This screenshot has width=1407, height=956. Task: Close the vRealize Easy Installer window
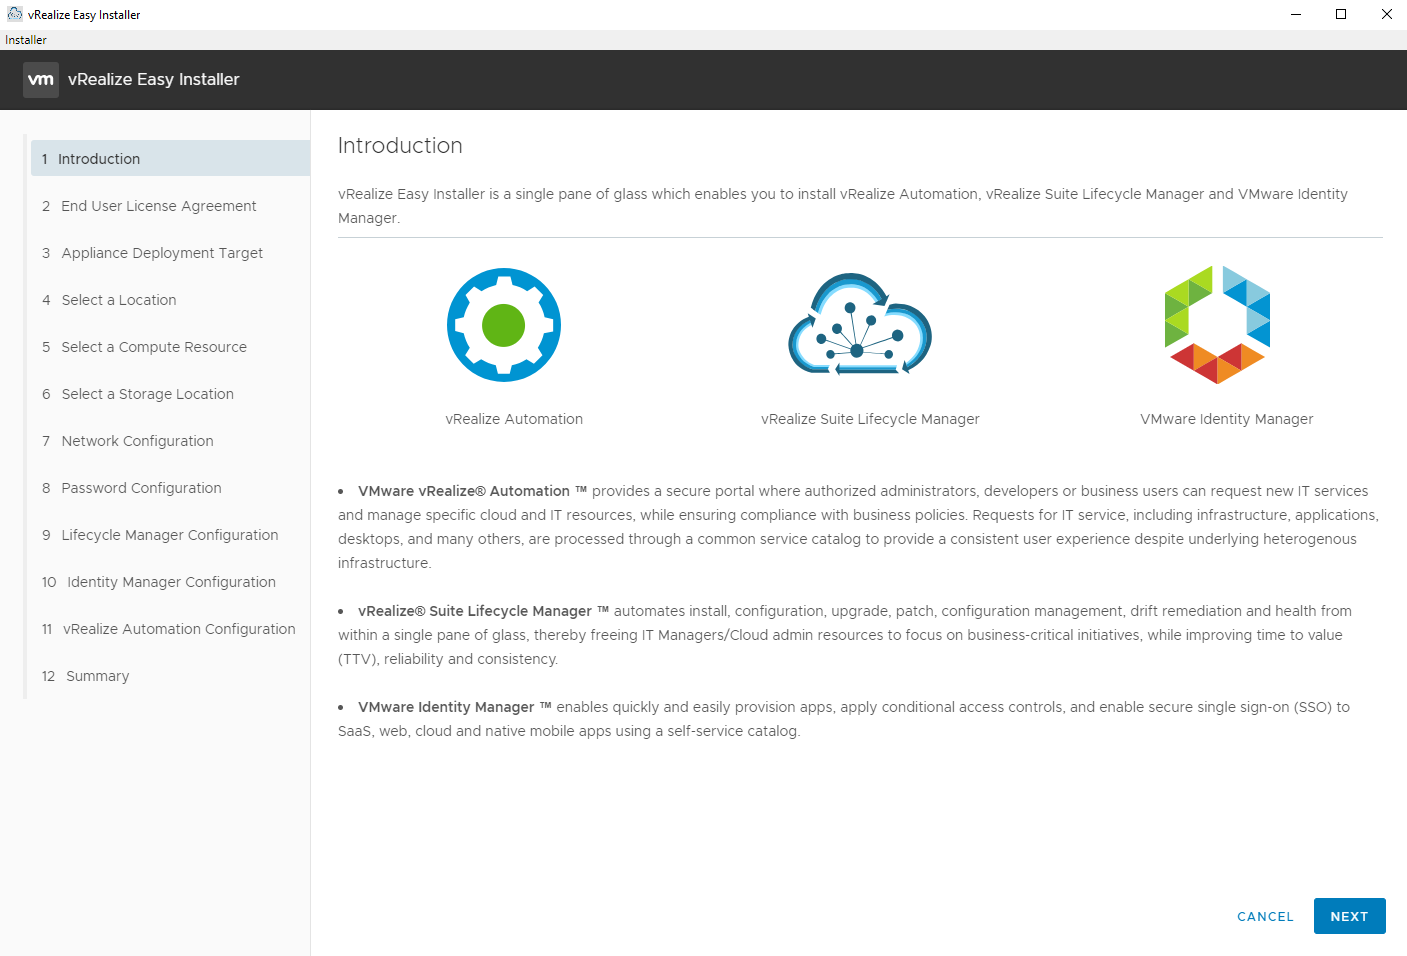1386,14
